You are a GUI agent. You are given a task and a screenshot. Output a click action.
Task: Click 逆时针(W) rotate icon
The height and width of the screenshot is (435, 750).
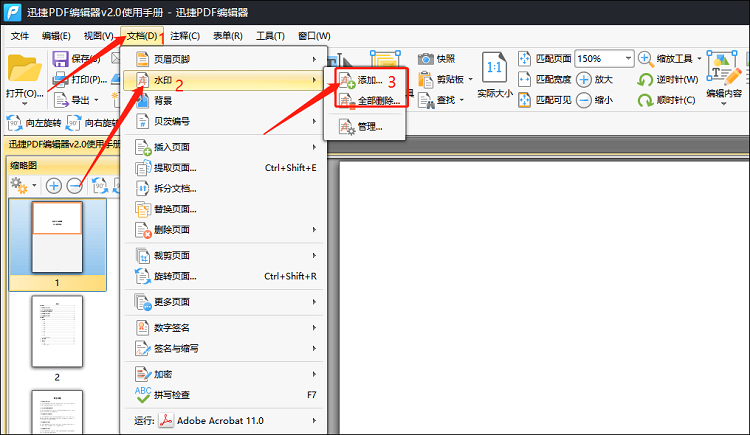(x=645, y=79)
